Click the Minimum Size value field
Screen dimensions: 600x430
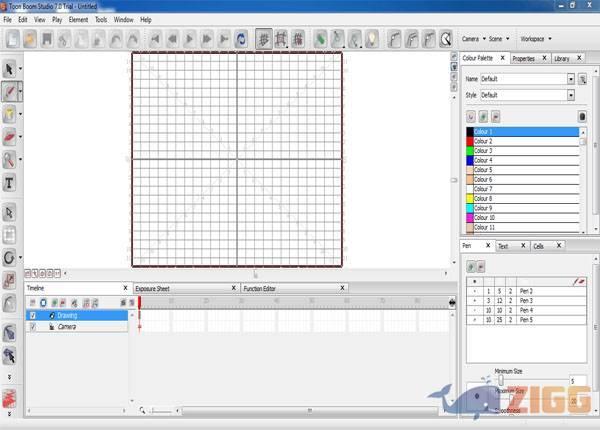tap(578, 381)
